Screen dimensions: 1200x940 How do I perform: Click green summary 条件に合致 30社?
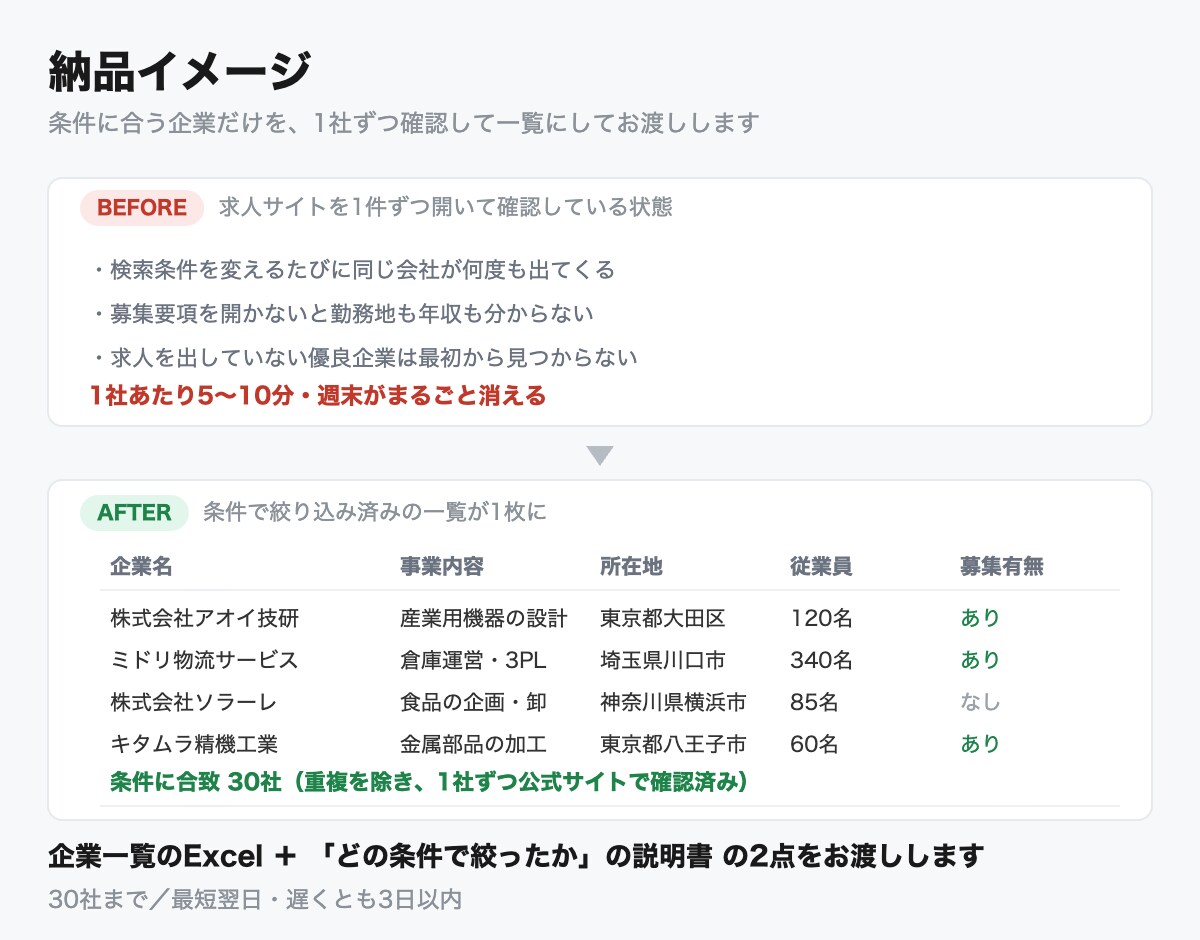click(430, 781)
